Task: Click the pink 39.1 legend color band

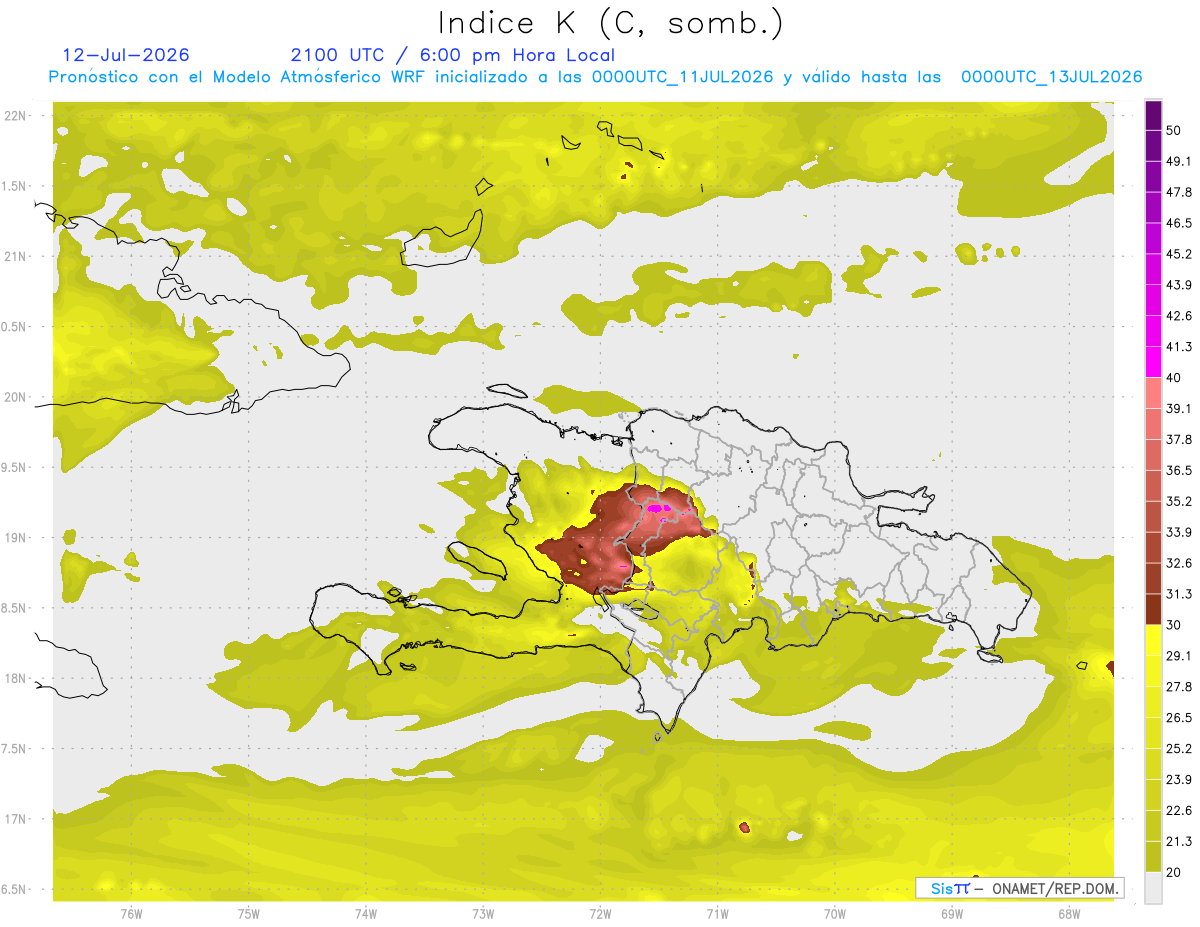Action: [1153, 393]
